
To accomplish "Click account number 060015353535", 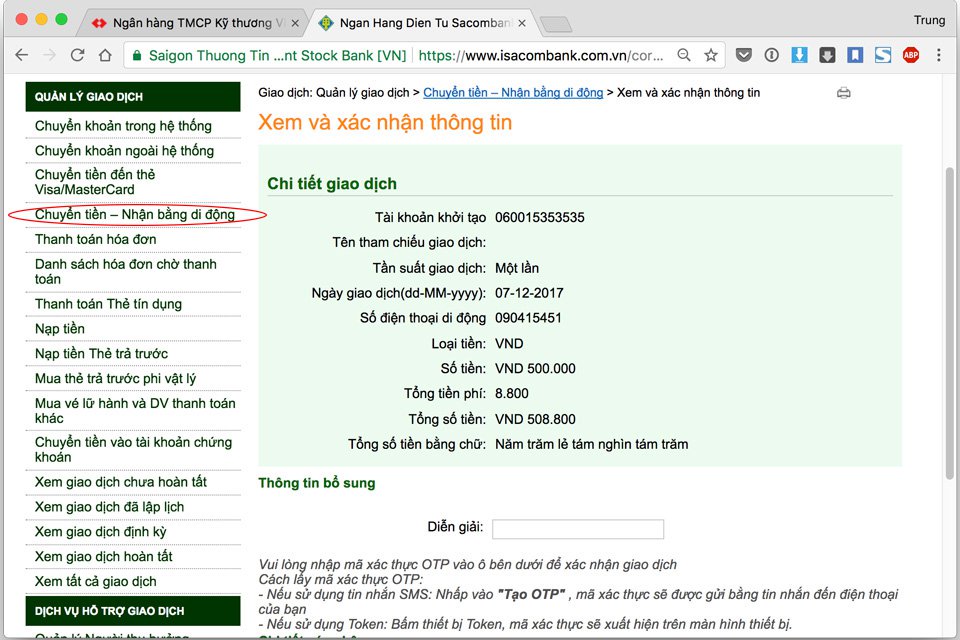I will (539, 217).
